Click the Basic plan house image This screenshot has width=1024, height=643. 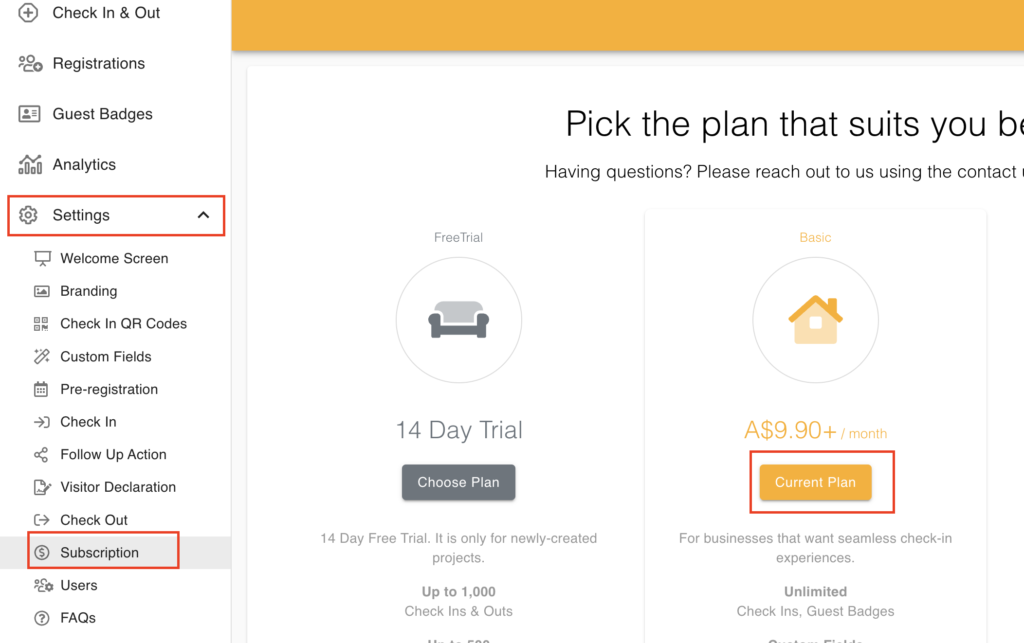point(815,320)
